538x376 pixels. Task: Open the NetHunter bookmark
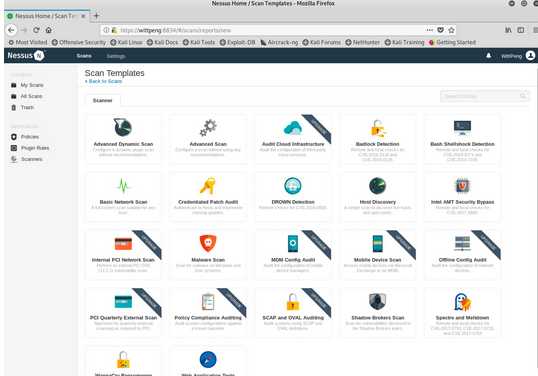pyautogui.click(x=363, y=43)
